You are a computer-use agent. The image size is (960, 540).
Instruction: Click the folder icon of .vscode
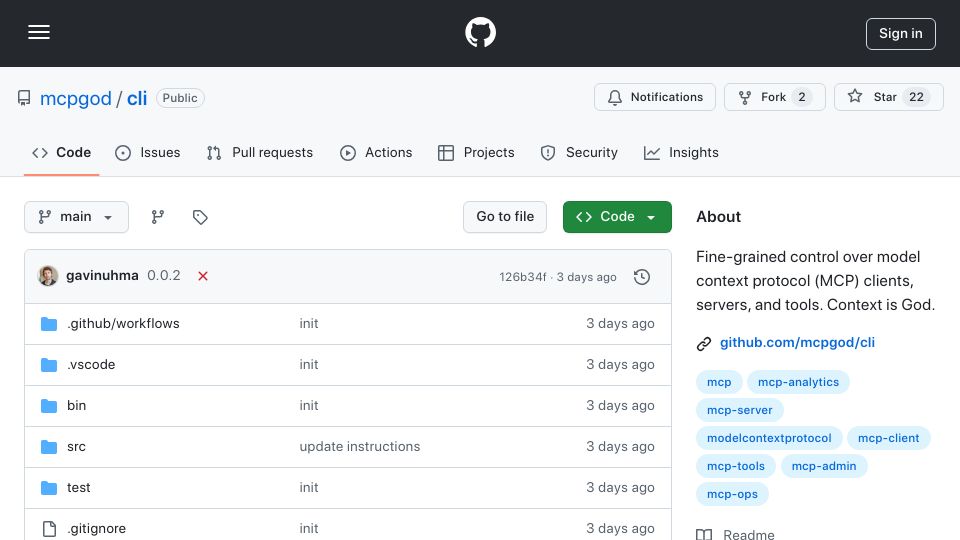pos(49,365)
